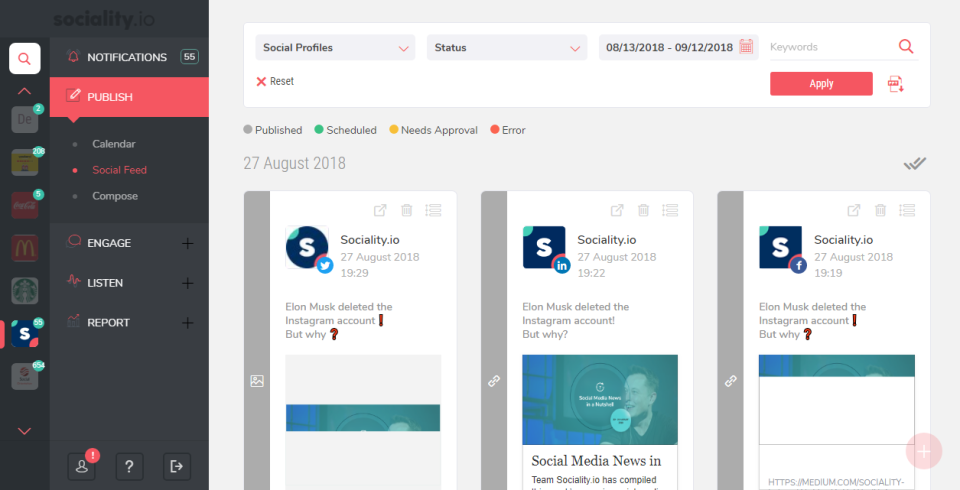Delete the 19:19 Facebook post
The height and width of the screenshot is (490, 960).
pos(880,210)
